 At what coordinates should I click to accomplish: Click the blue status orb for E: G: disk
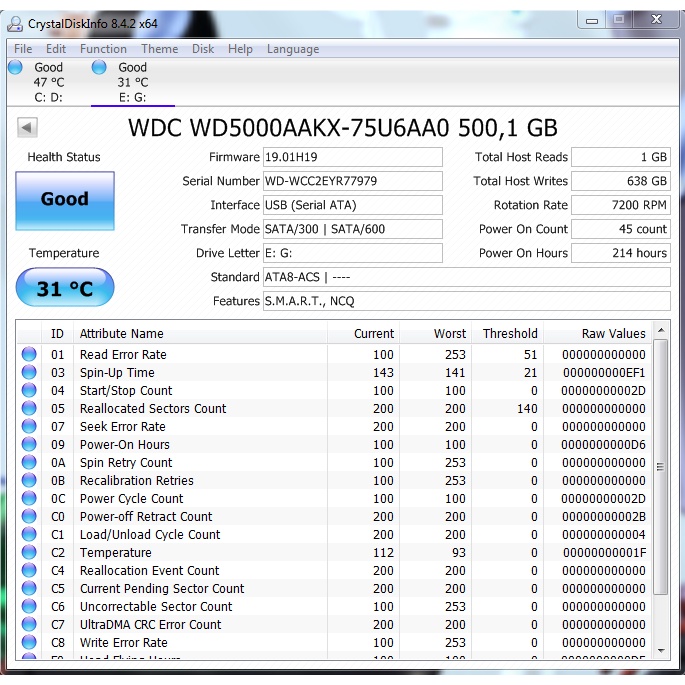click(x=99, y=67)
